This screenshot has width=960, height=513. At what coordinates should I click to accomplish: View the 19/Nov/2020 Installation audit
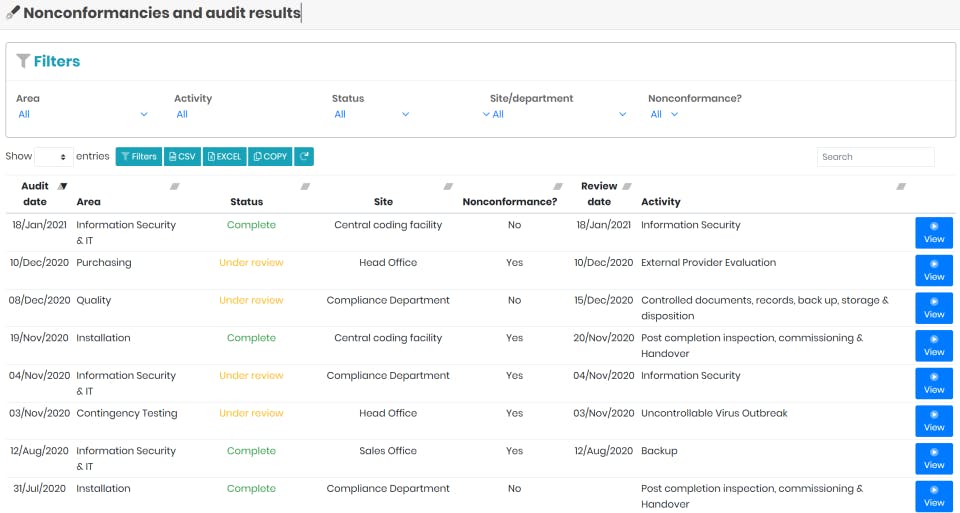(x=934, y=346)
